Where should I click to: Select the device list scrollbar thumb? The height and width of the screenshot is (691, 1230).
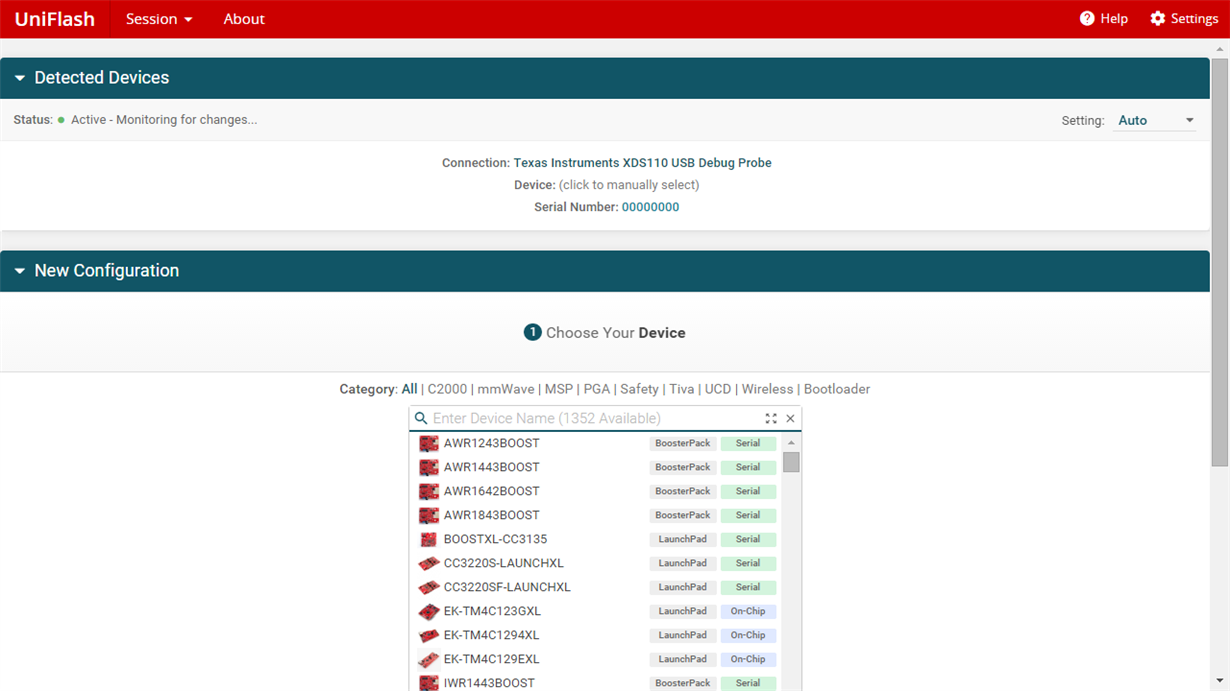coord(791,462)
